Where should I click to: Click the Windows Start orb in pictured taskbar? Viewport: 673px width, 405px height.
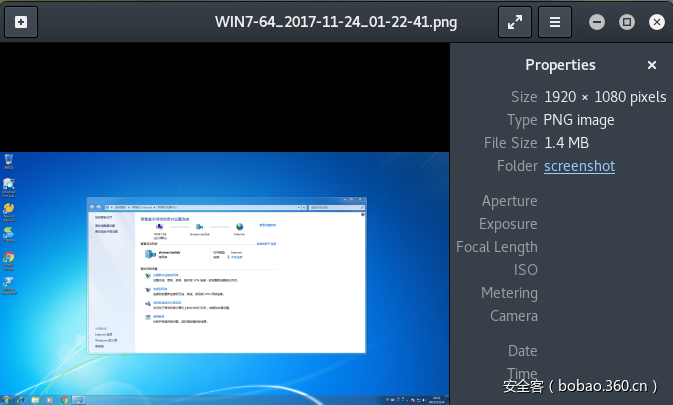[6, 399]
